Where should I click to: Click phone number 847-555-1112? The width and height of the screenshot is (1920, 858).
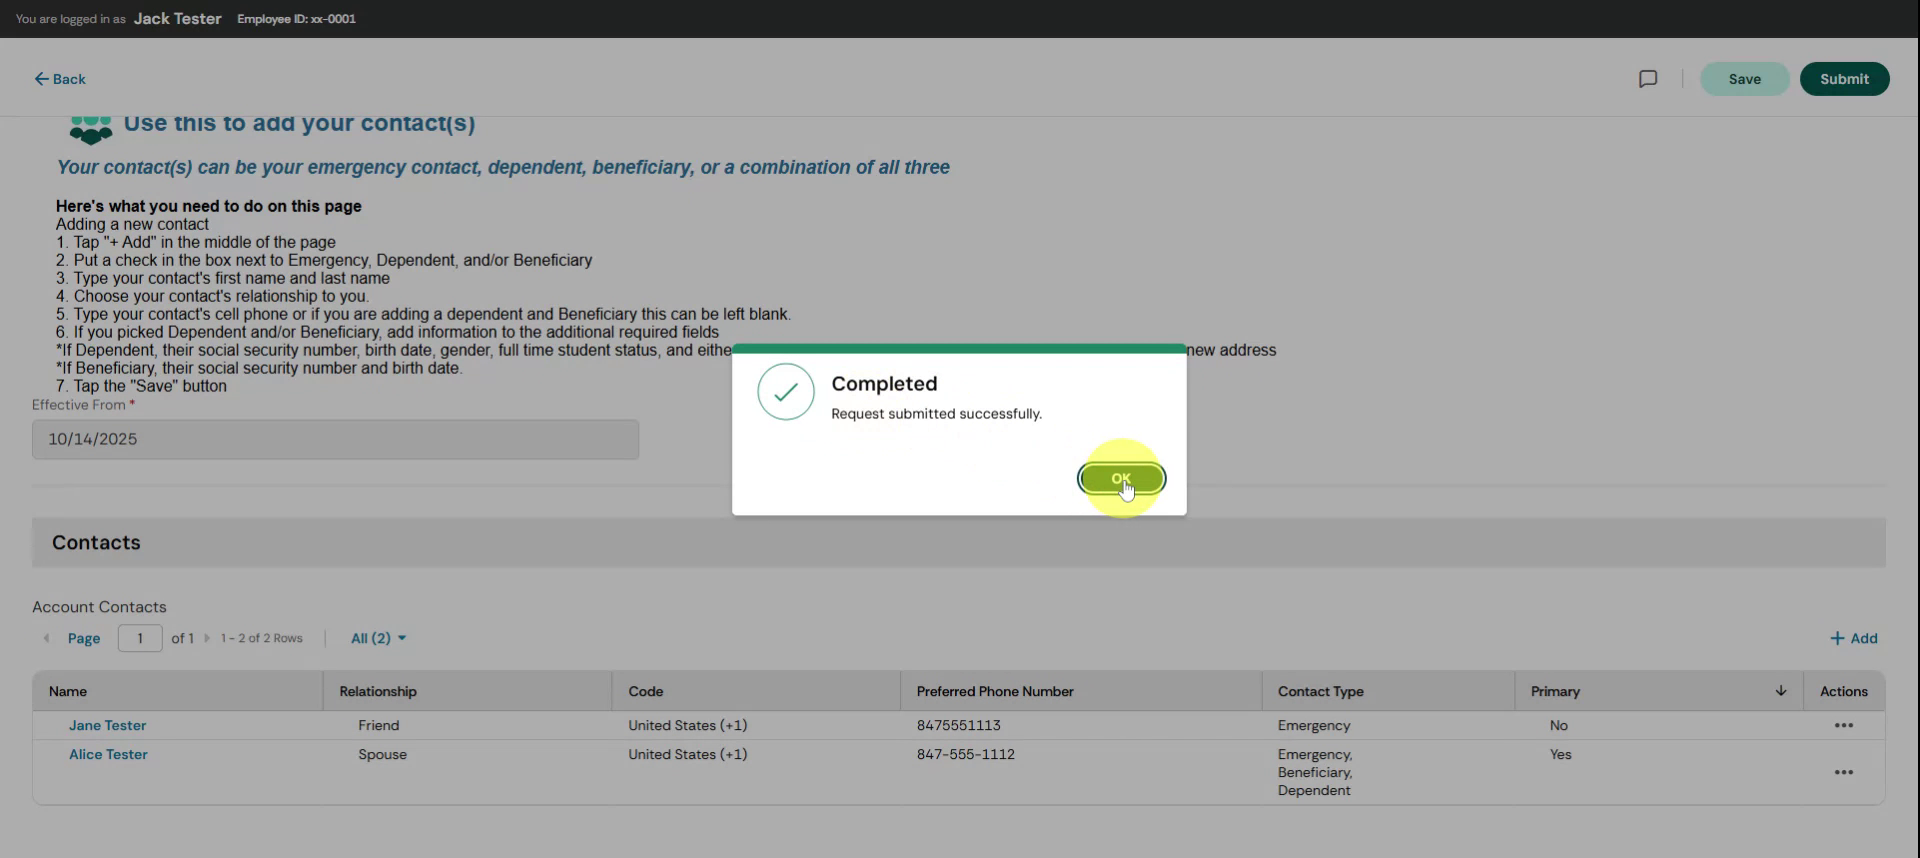[x=965, y=754]
